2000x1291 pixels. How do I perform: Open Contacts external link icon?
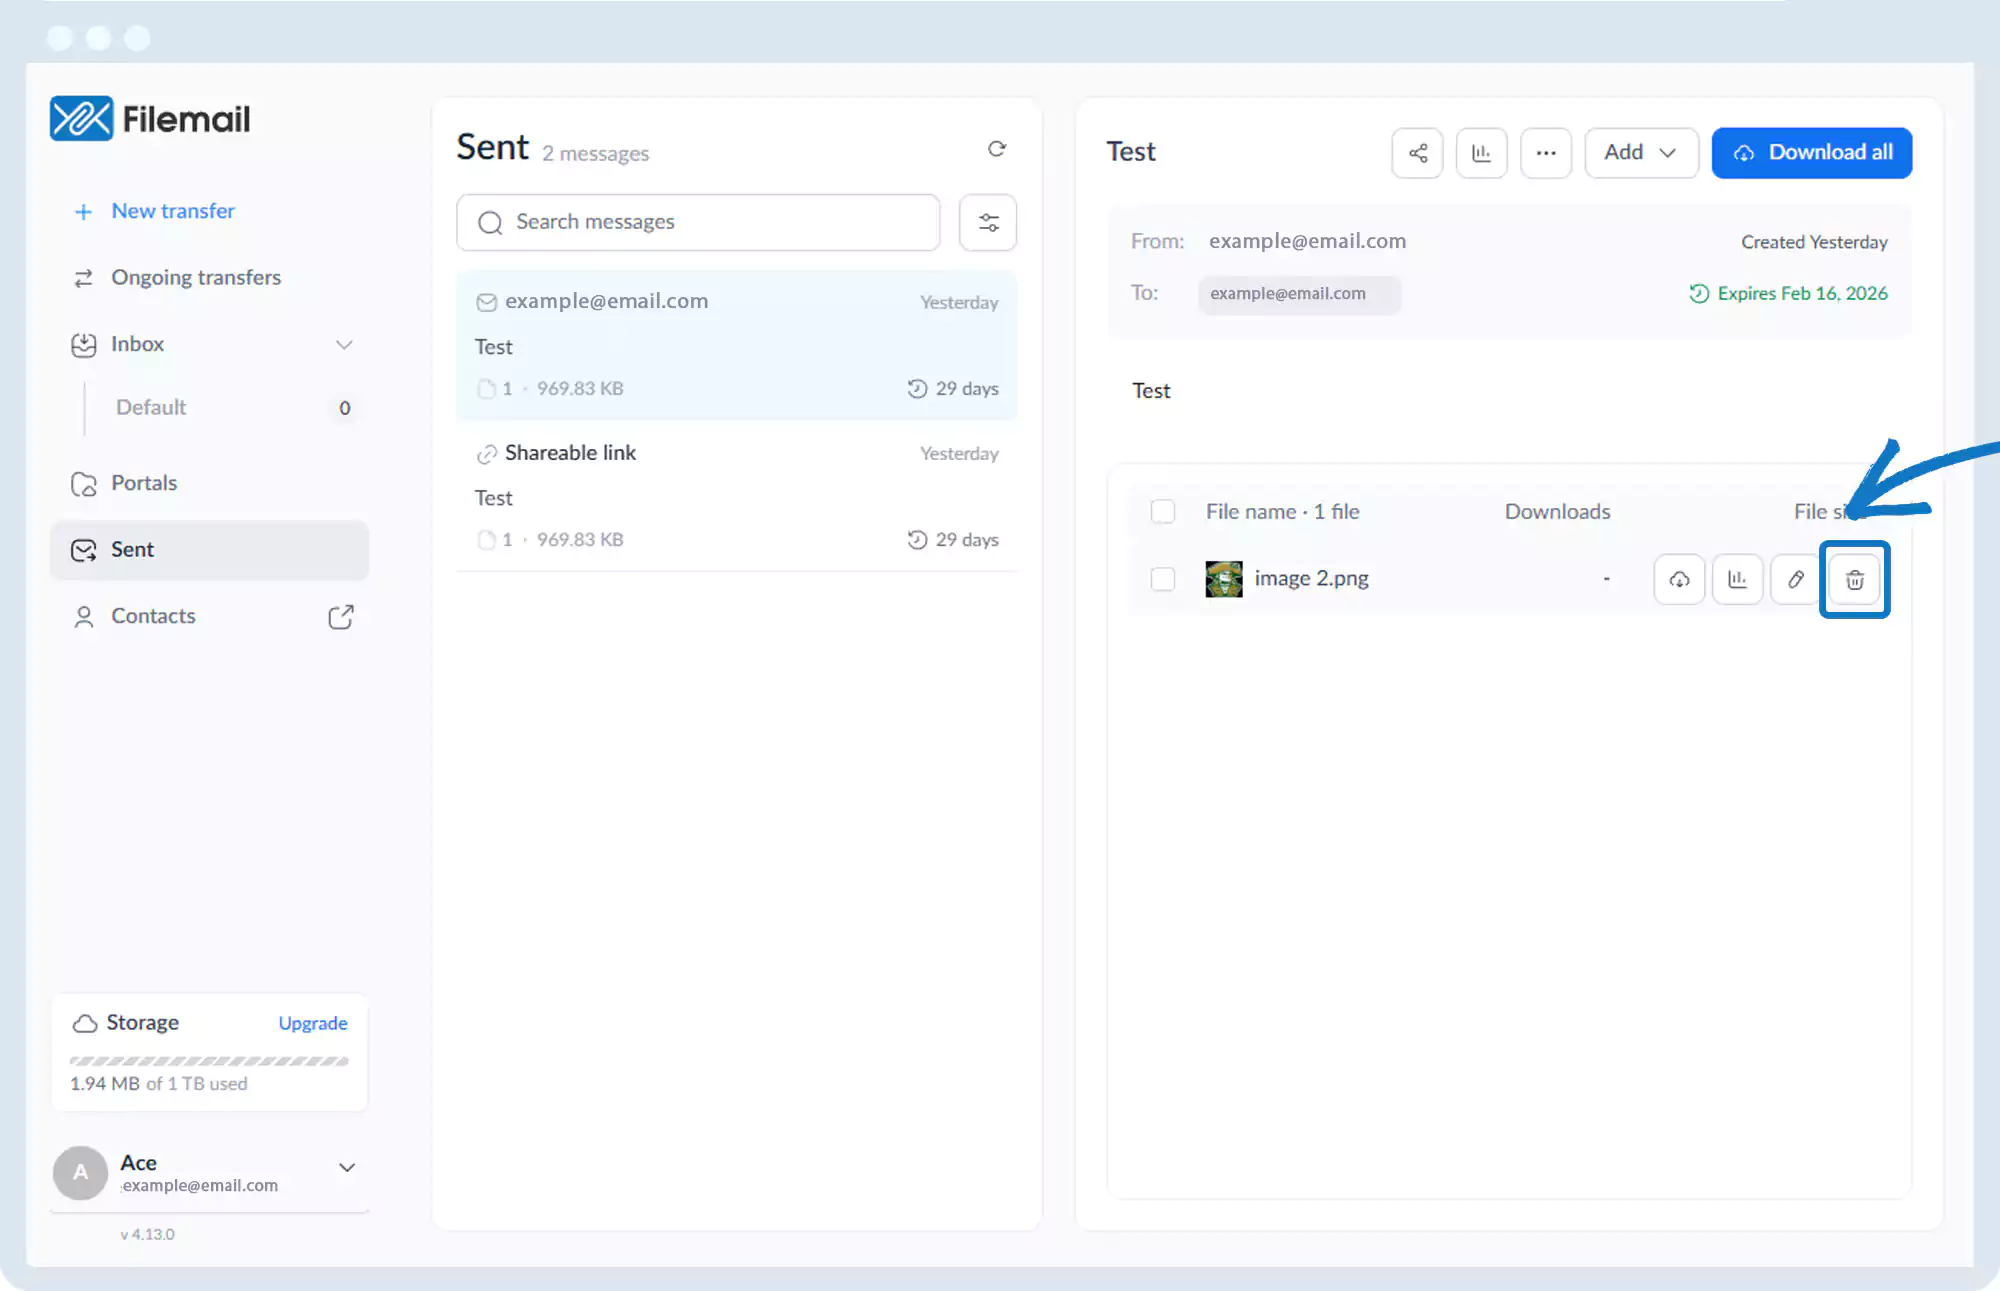click(x=341, y=617)
